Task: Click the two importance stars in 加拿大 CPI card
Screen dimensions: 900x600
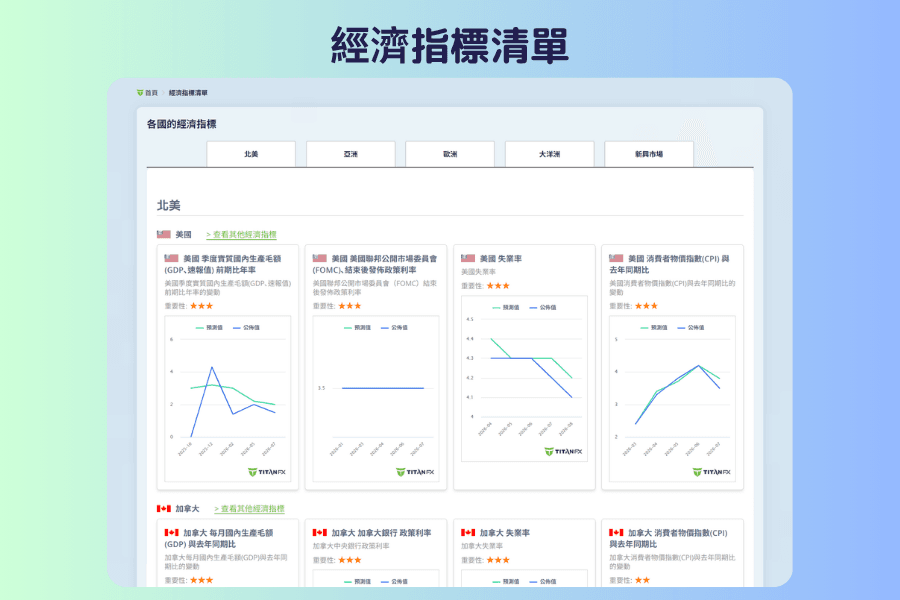Action: tap(642, 580)
